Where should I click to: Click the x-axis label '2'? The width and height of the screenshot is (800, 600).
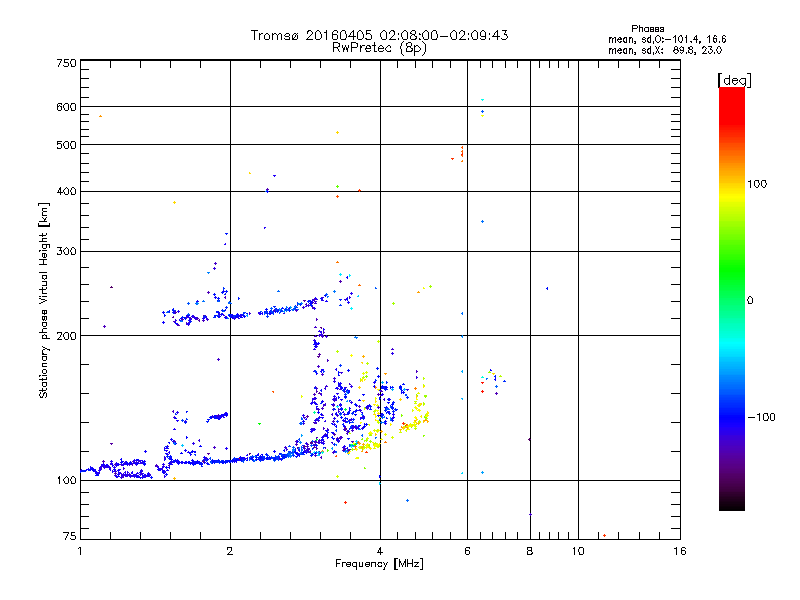230,551
